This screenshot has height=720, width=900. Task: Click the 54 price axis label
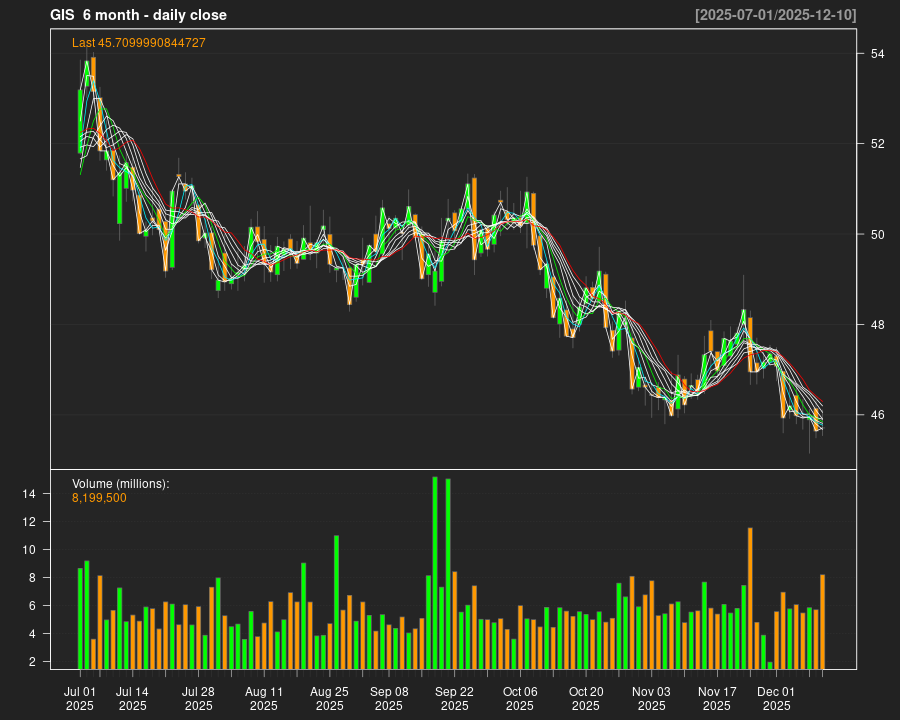pyautogui.click(x=877, y=53)
